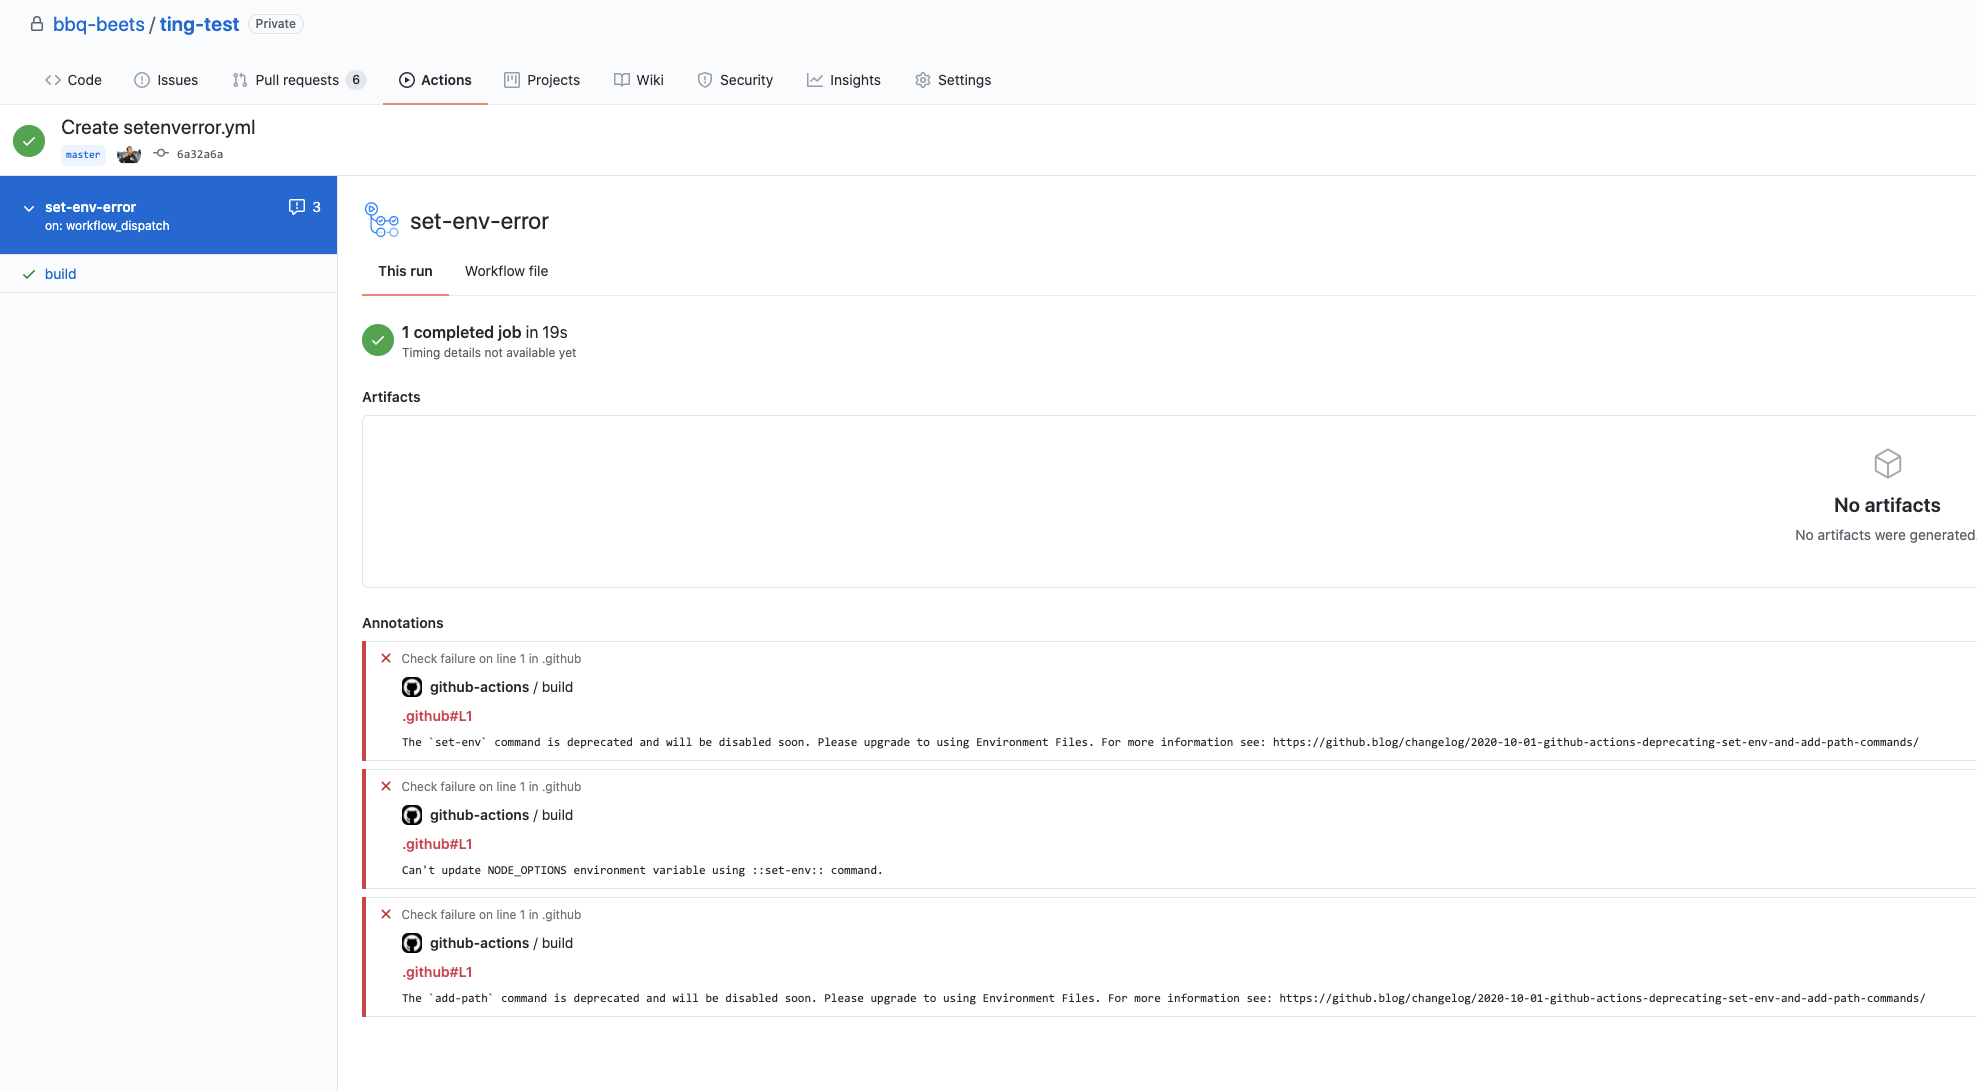Click the commit author avatar

point(129,154)
